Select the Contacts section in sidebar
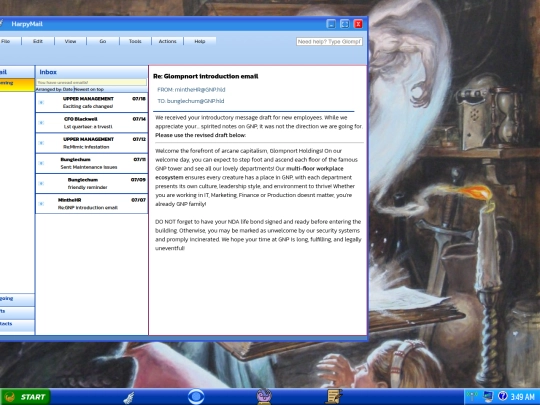 pyautogui.click(x=17, y=325)
